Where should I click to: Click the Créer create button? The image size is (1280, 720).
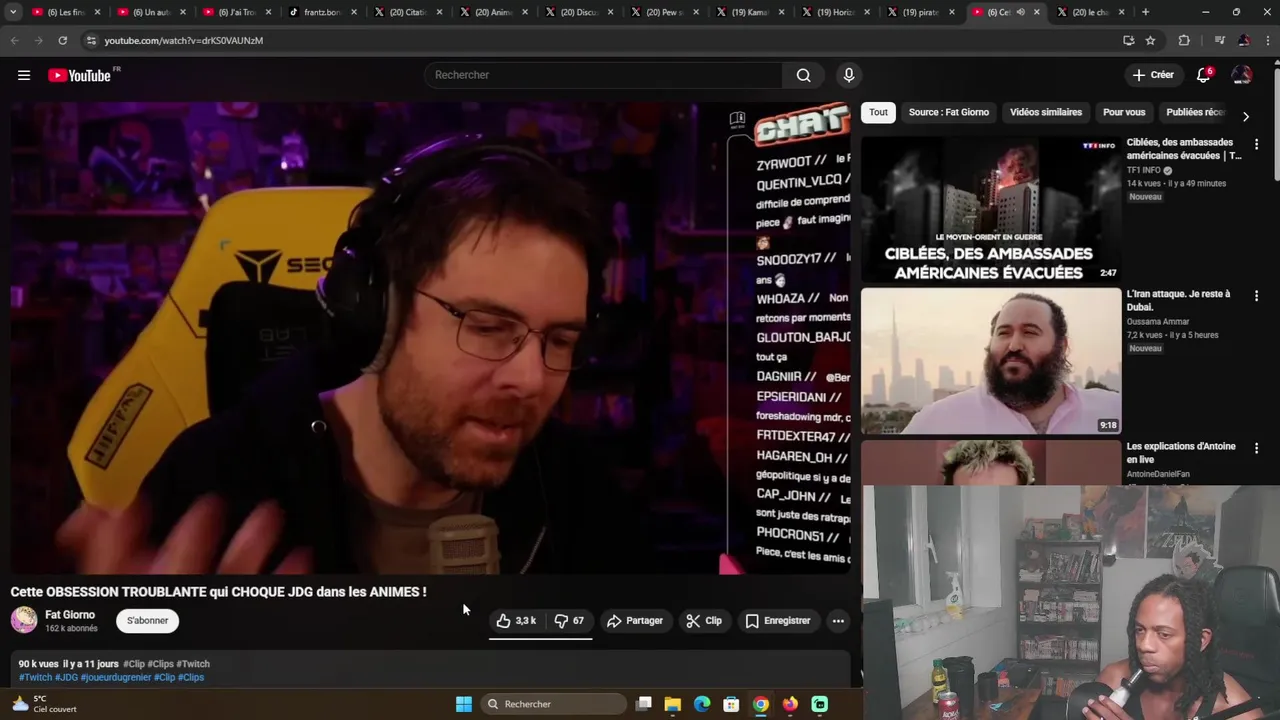1153,75
